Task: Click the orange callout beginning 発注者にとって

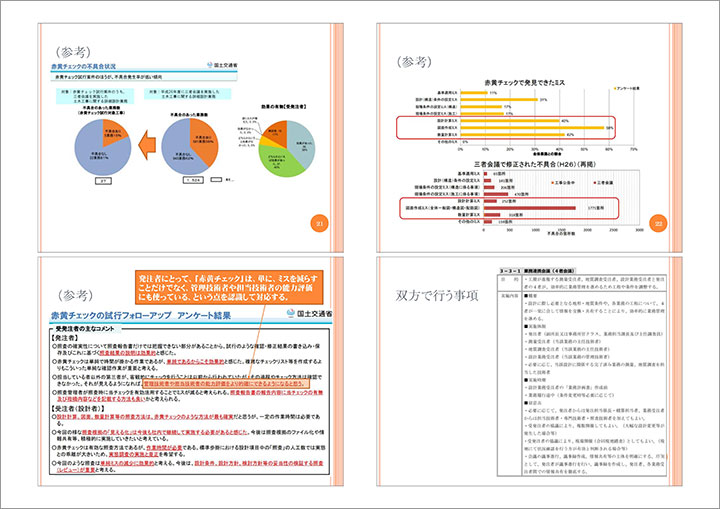Action: 229,287
